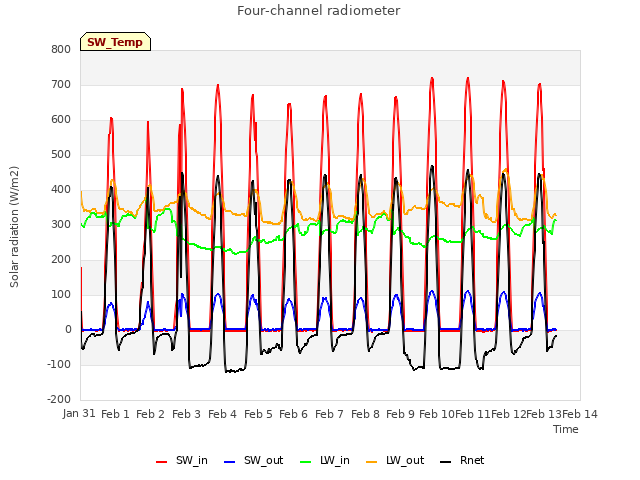Click the blue SW_out legend line marker
Viewport: 640px width, 480px height.
[x=230, y=462]
